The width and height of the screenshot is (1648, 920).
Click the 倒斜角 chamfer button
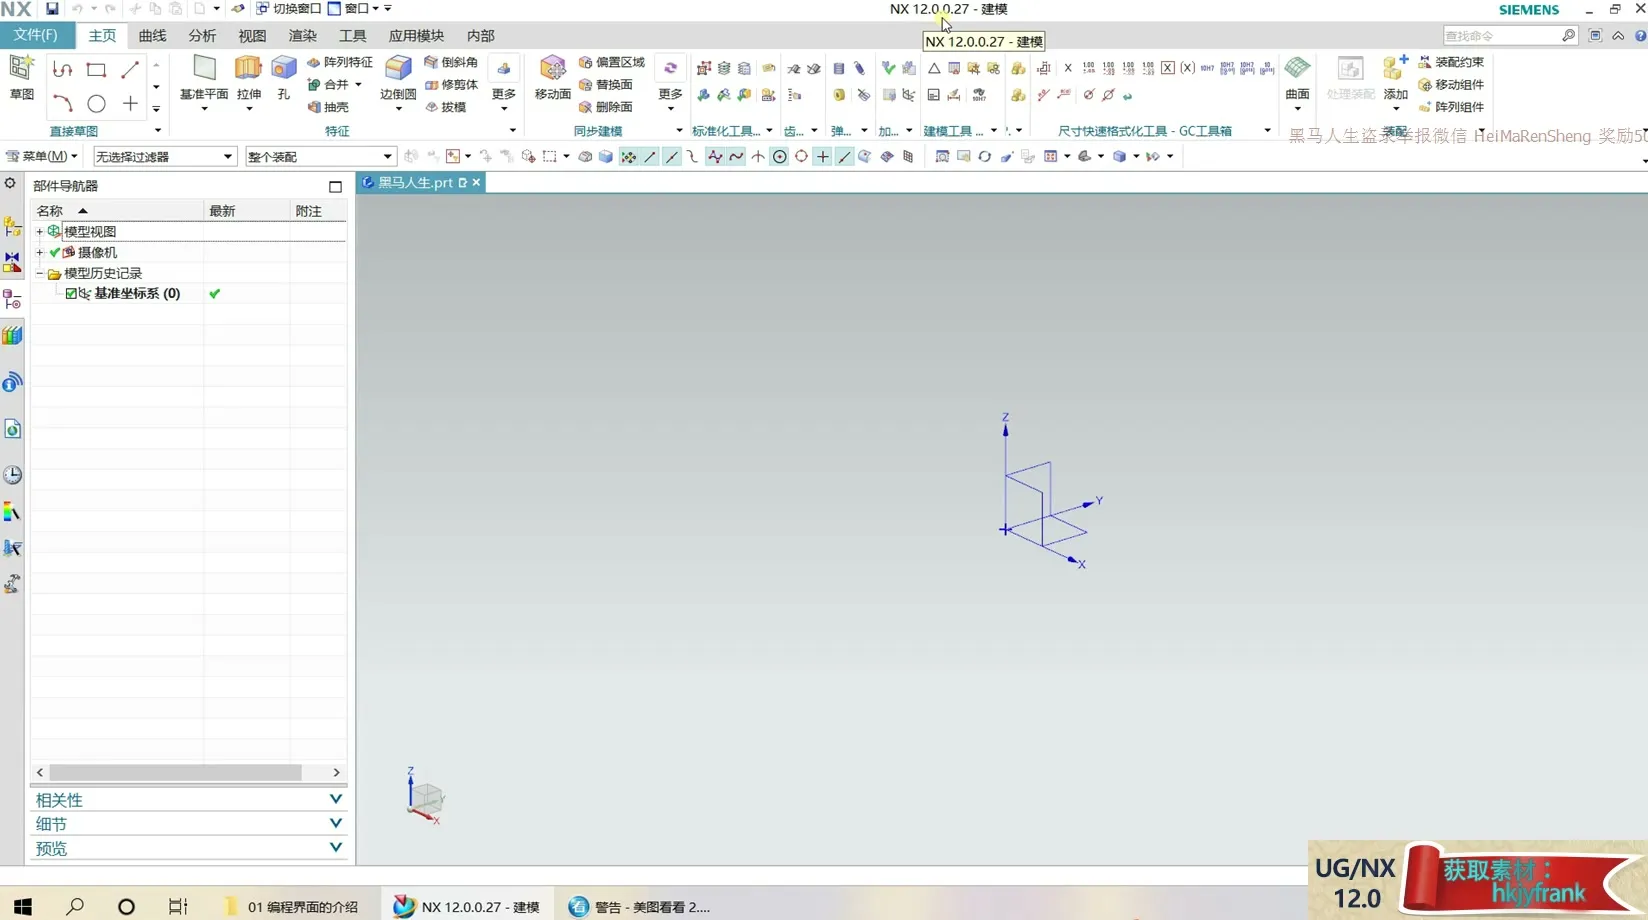coord(451,62)
